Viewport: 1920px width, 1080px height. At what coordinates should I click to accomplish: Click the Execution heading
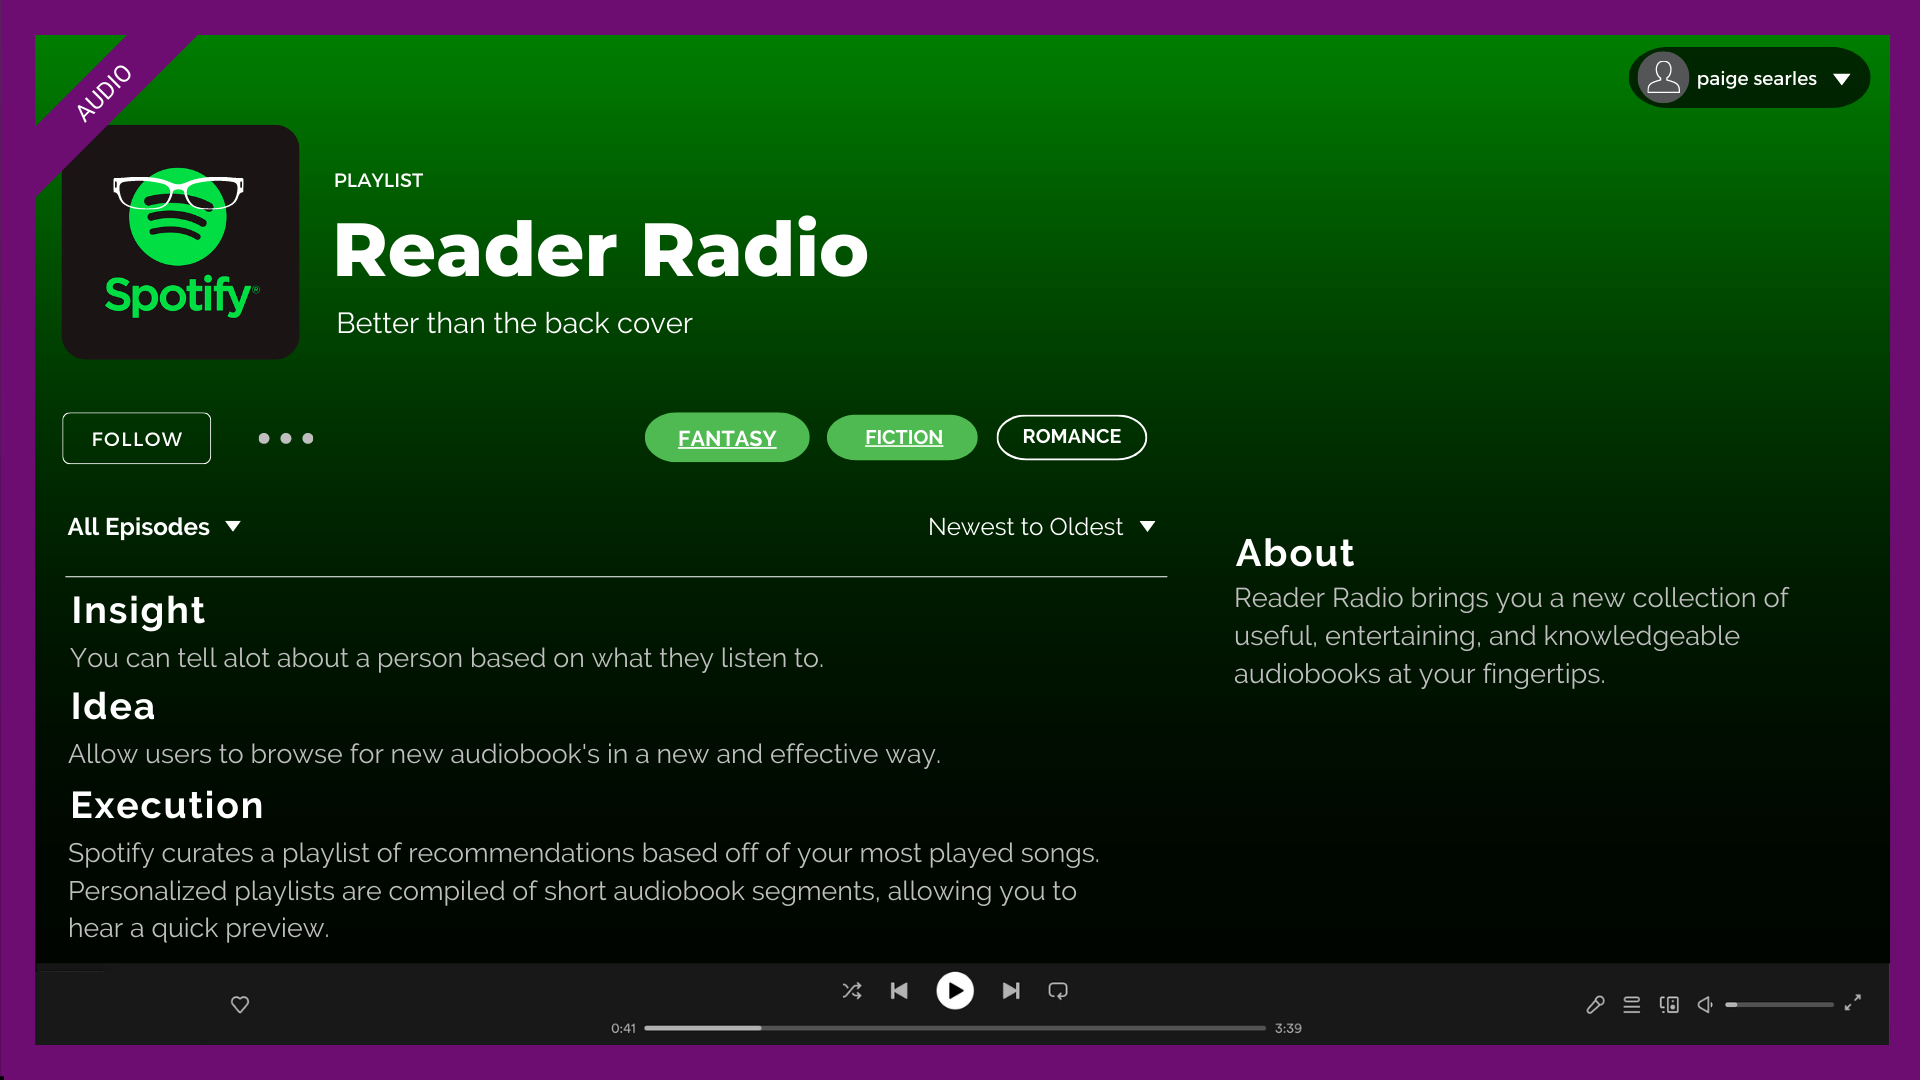click(167, 805)
